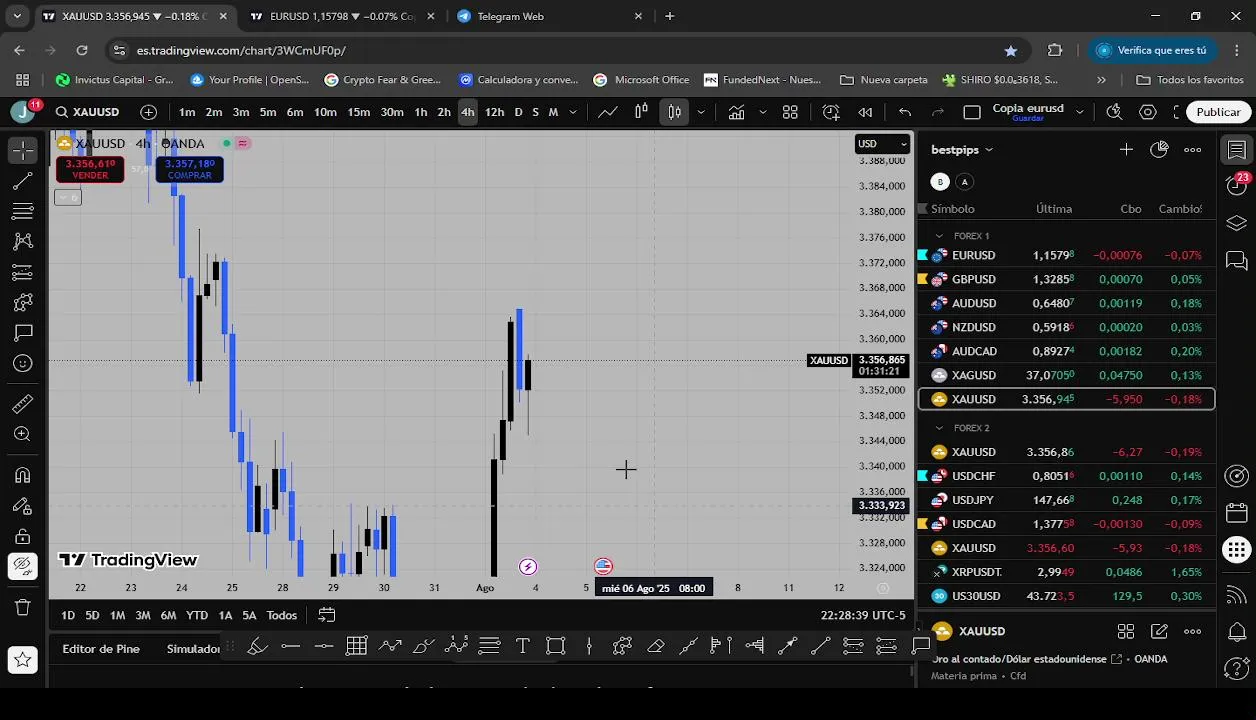Select the text annotation tool in left sidebar

(x=23, y=332)
